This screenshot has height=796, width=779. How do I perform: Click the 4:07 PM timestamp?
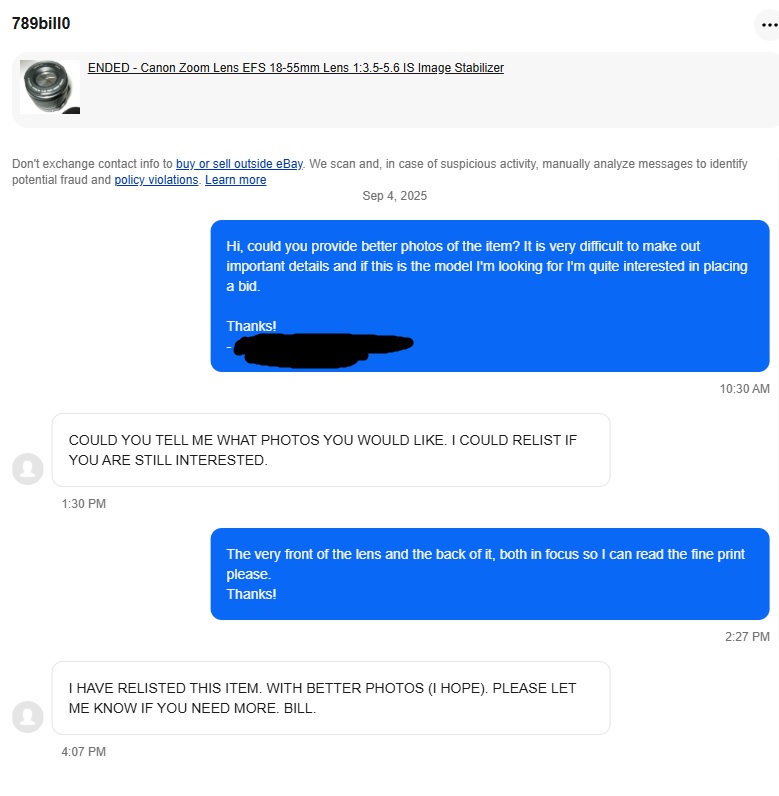(x=84, y=751)
